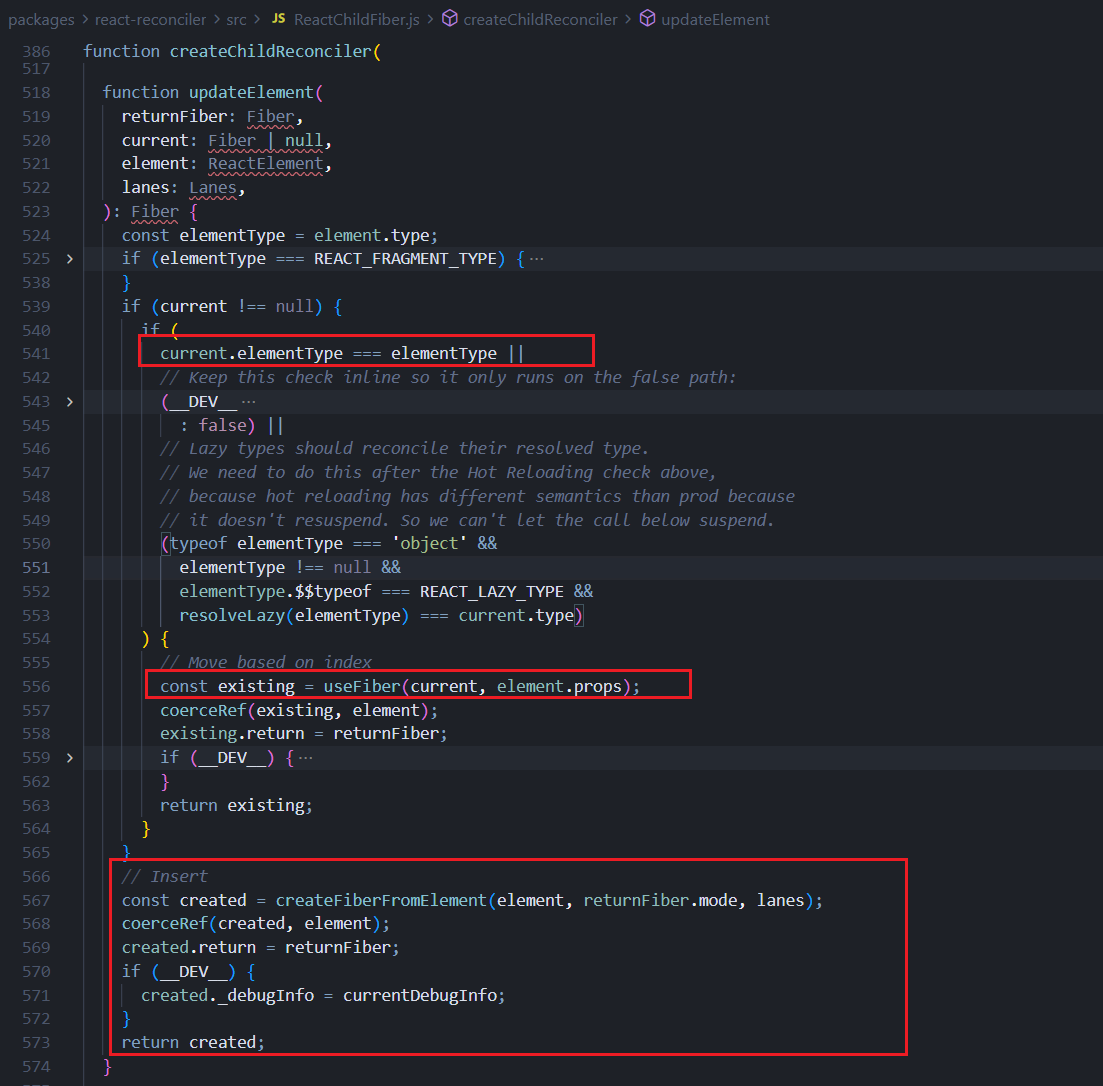Click the JS file icon in breadcrumb
Viewport: 1103px width, 1086px height.
279,18
